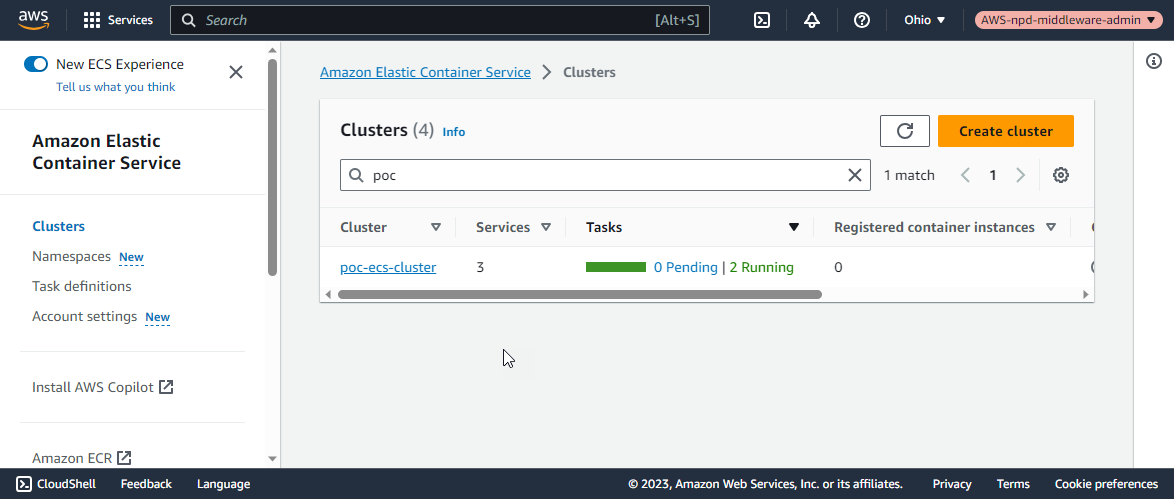Click the magnifier icon in cluster filter
Screen dimensions: 1174x499
356,175
